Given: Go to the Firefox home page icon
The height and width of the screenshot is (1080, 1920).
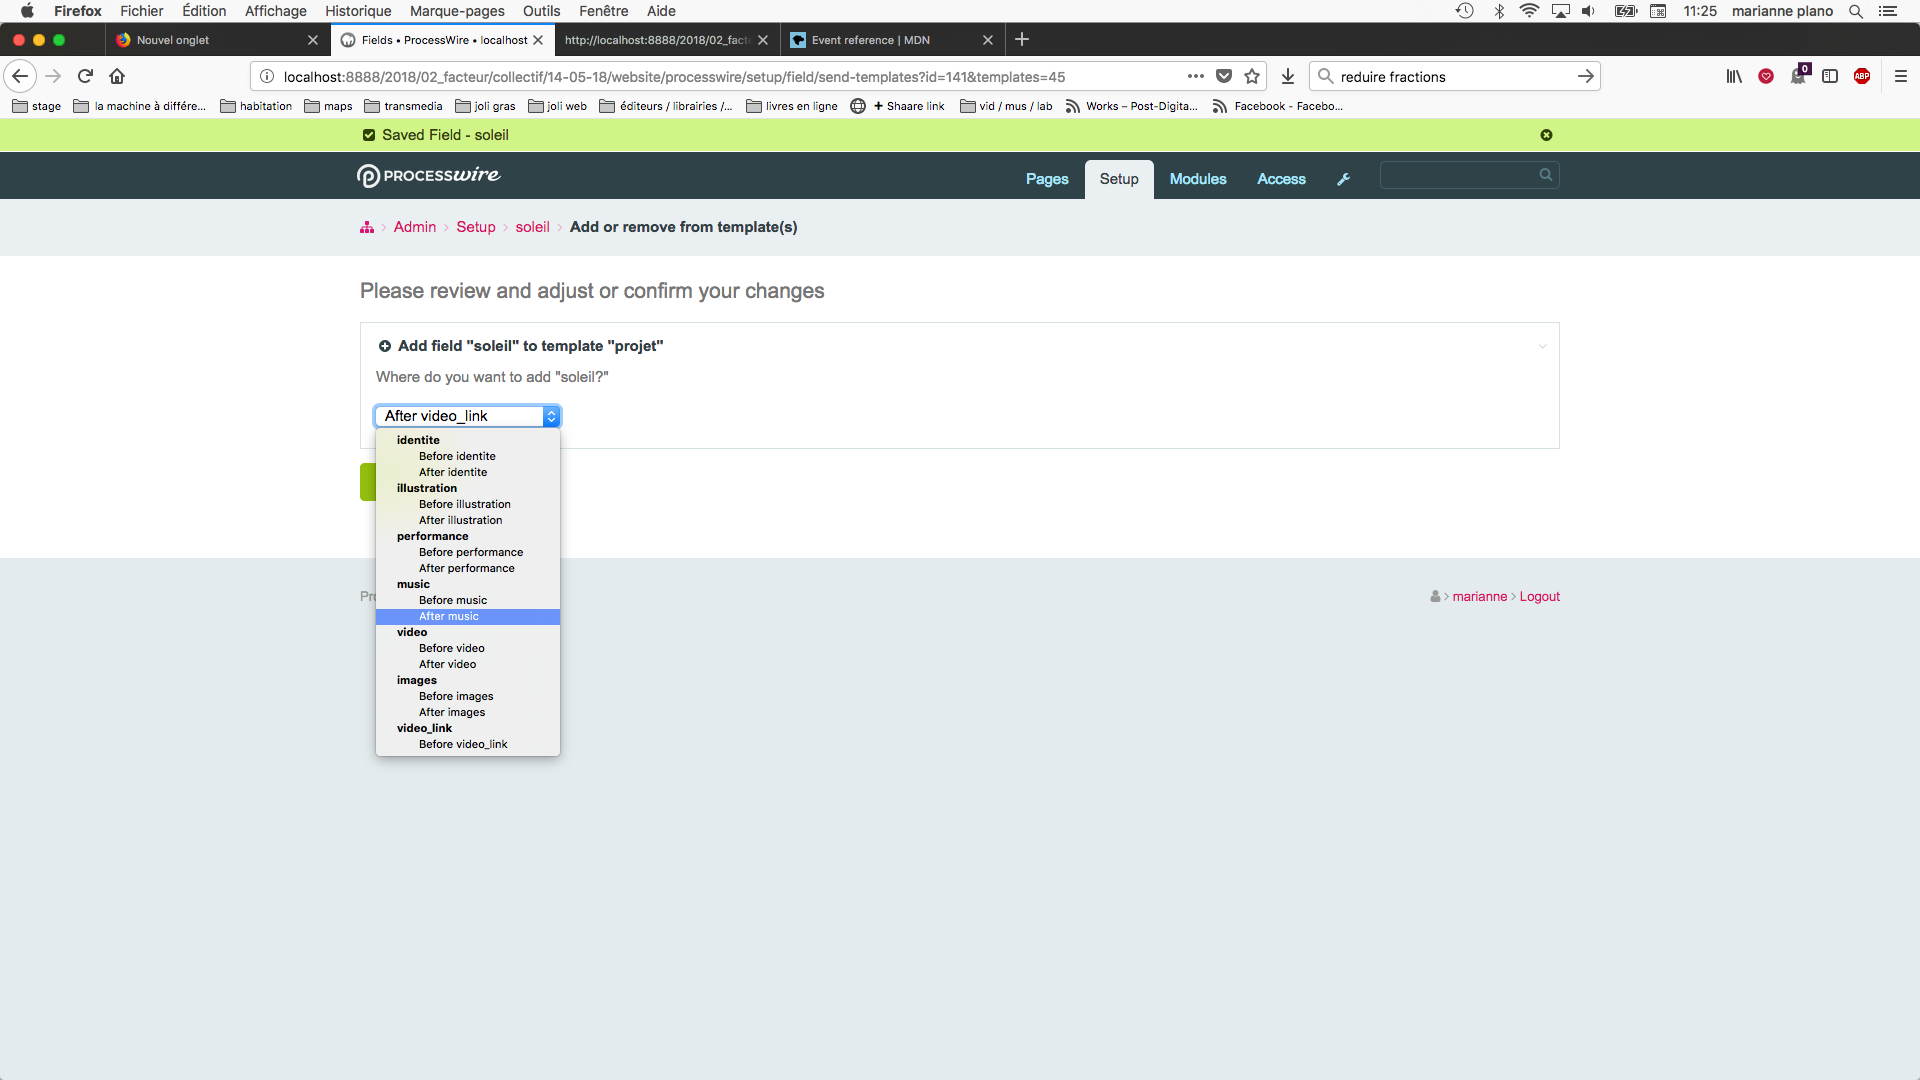Looking at the screenshot, I should click(117, 76).
